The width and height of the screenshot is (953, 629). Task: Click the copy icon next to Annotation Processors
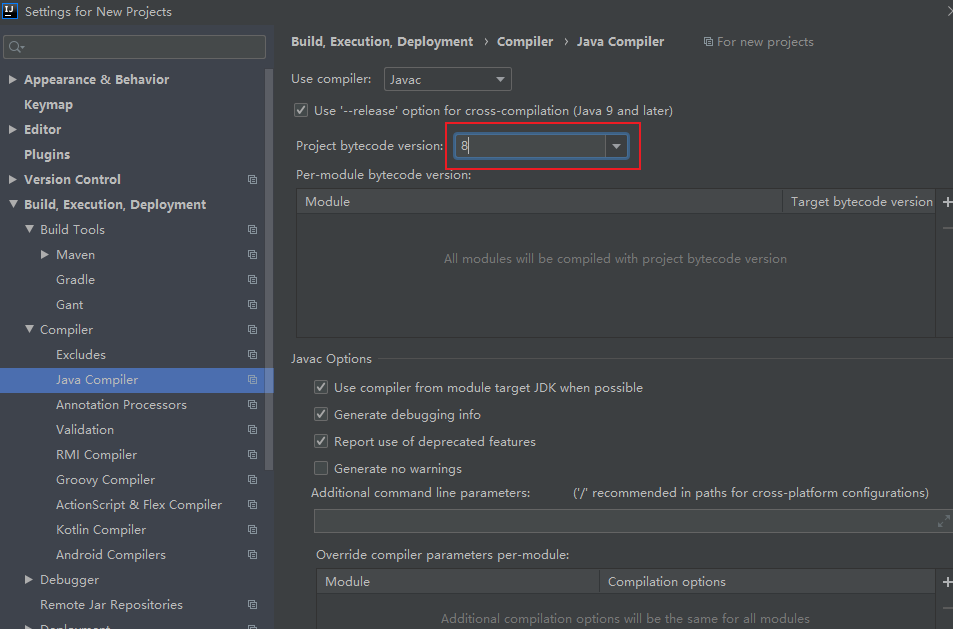[252, 405]
